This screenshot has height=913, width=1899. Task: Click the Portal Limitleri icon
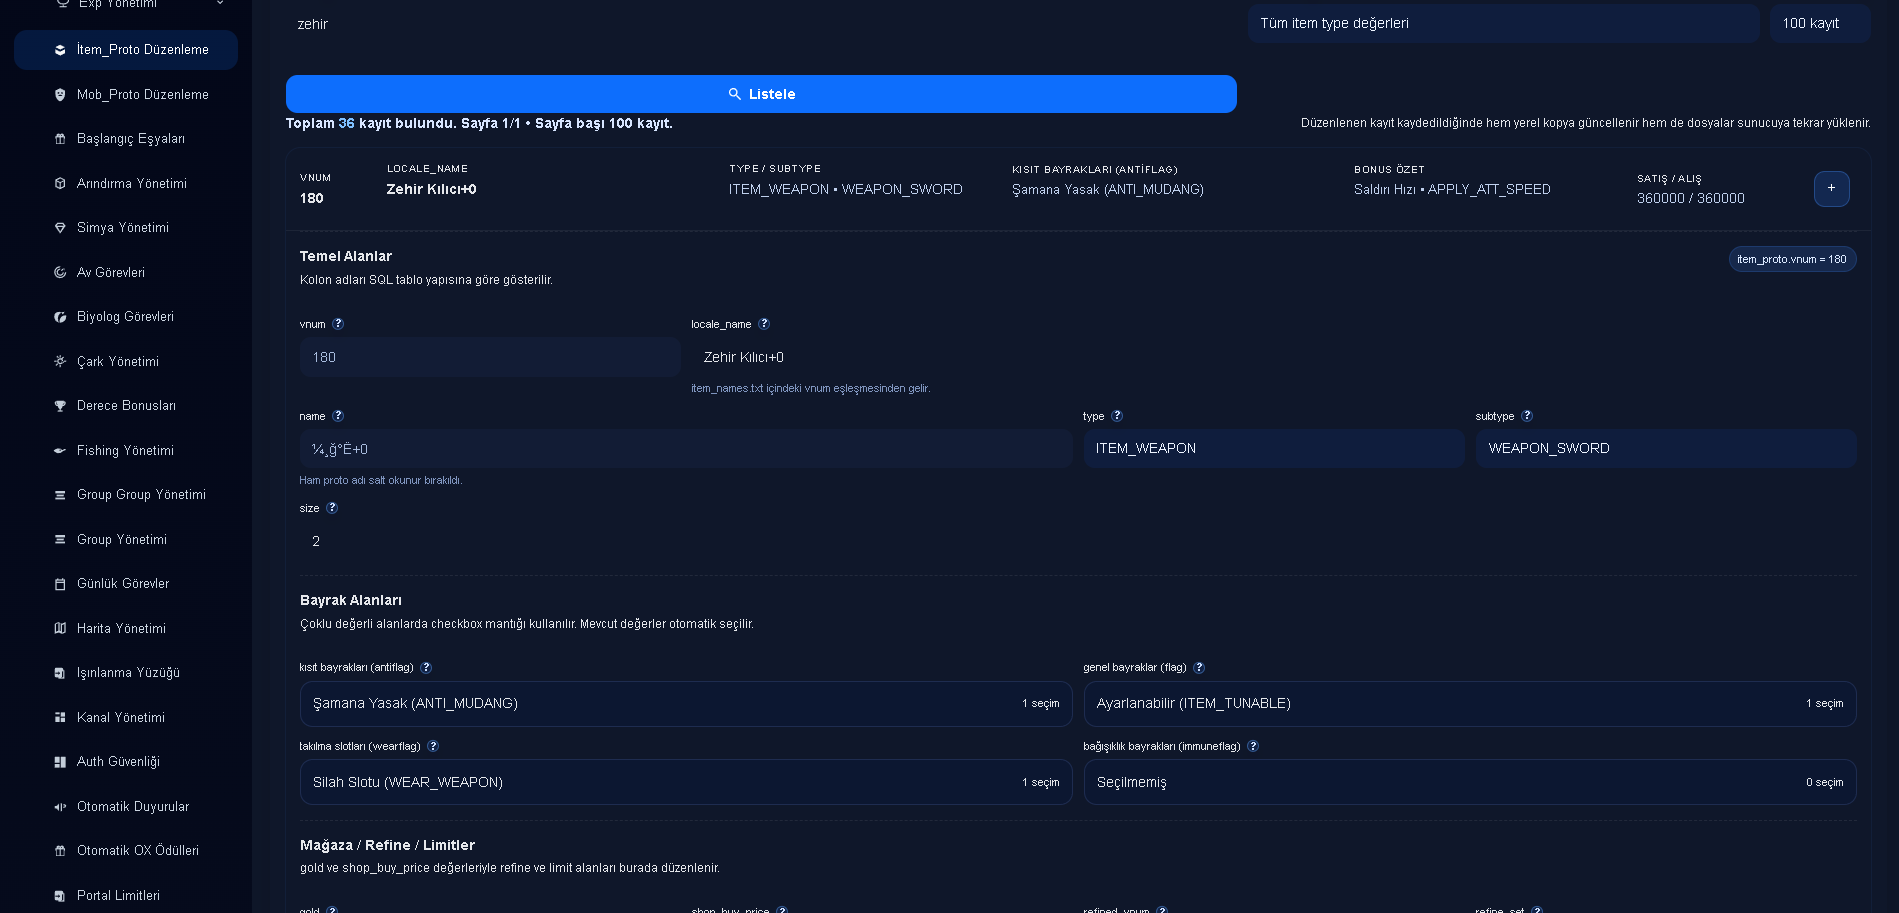[60, 896]
